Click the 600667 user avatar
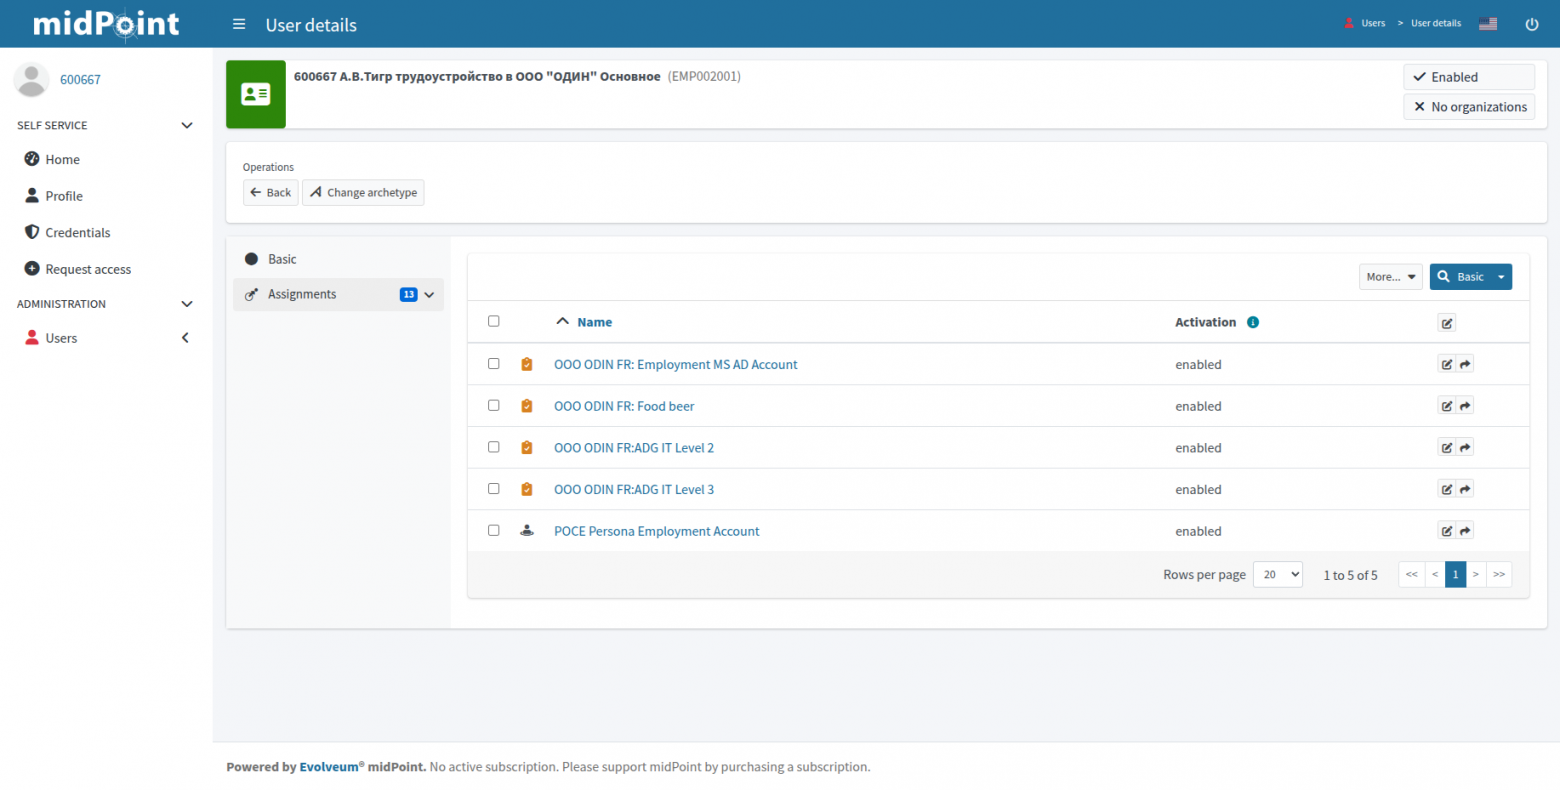 32,80
